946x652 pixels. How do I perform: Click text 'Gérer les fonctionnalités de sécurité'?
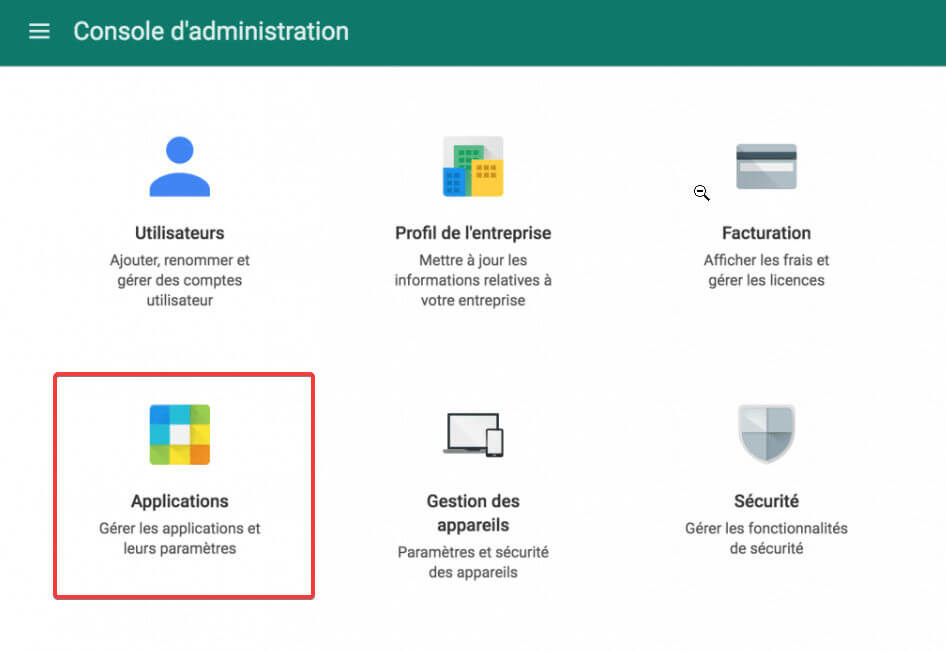point(766,538)
